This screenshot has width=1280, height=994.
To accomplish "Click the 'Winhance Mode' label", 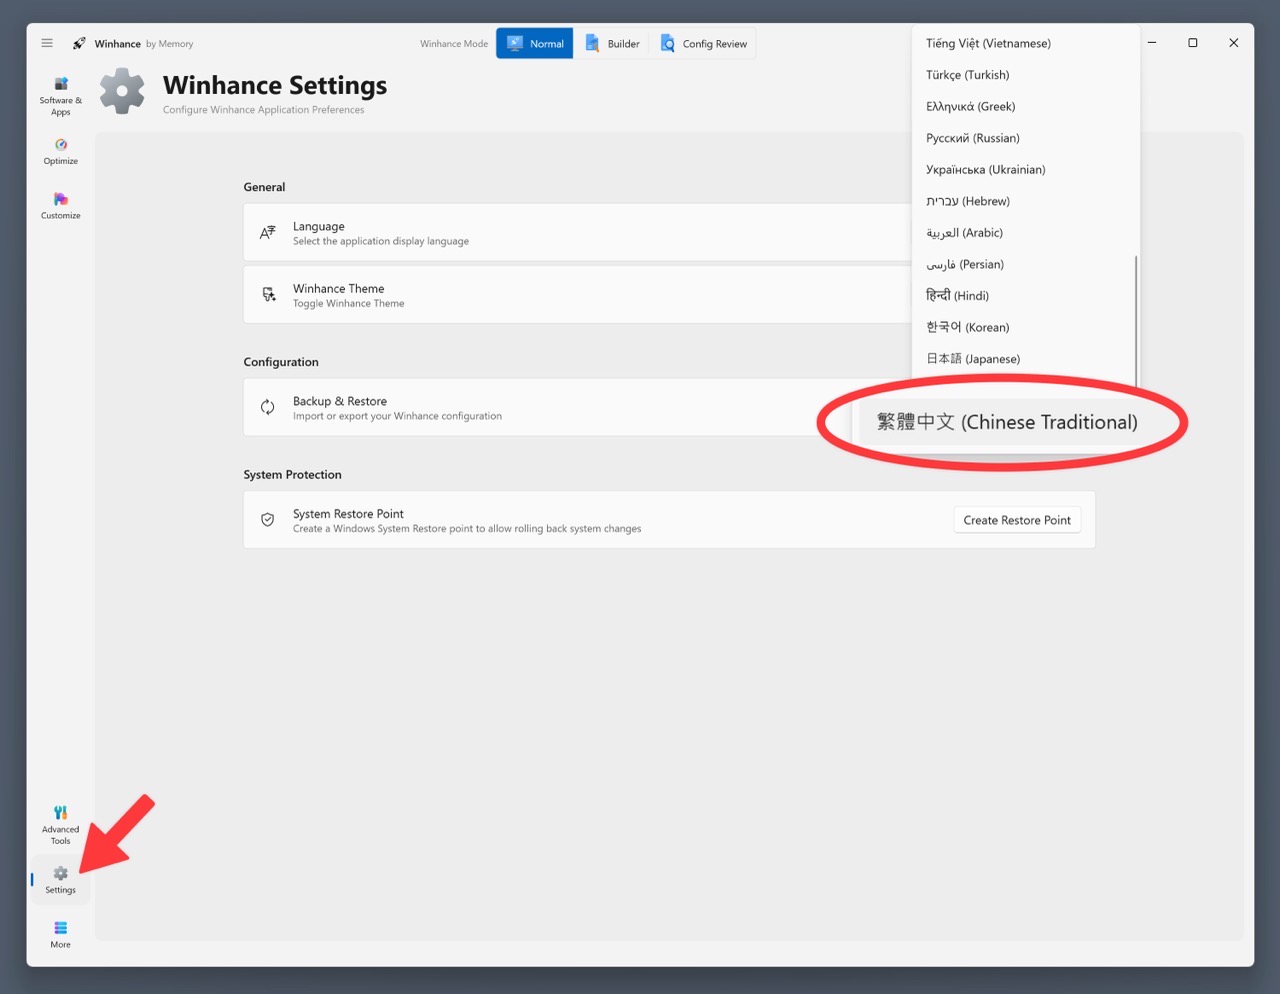I will coord(454,44).
